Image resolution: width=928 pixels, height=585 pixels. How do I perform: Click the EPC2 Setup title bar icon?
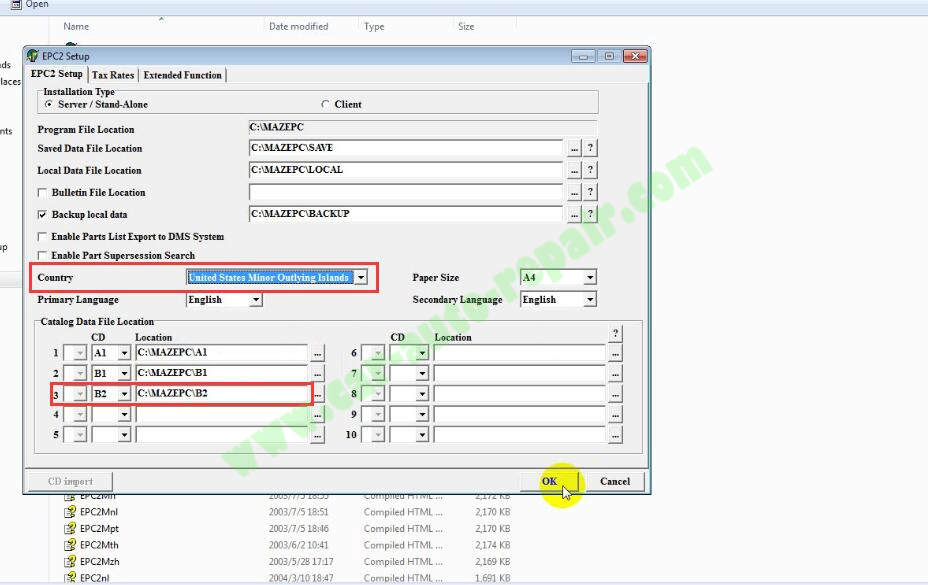click(33, 56)
